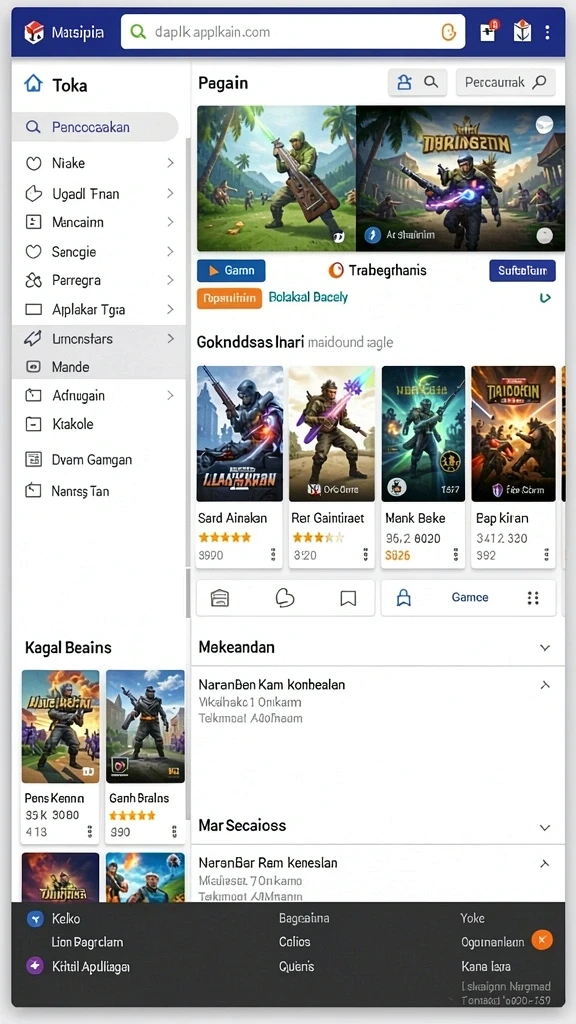This screenshot has height=1024, width=576.
Task: Click the grid dots icon beside Gamce
Action: point(533,598)
